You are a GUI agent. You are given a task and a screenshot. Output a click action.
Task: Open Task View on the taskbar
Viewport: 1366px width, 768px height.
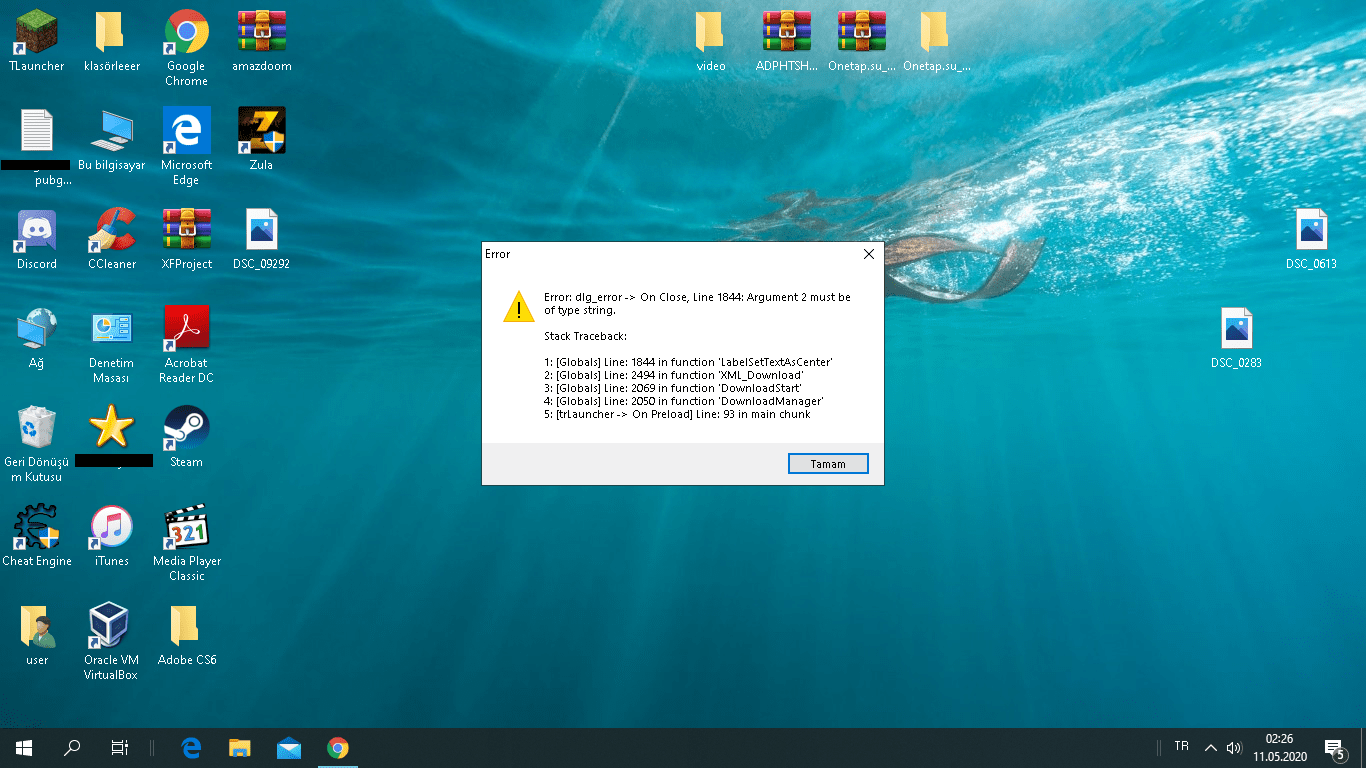(x=119, y=748)
